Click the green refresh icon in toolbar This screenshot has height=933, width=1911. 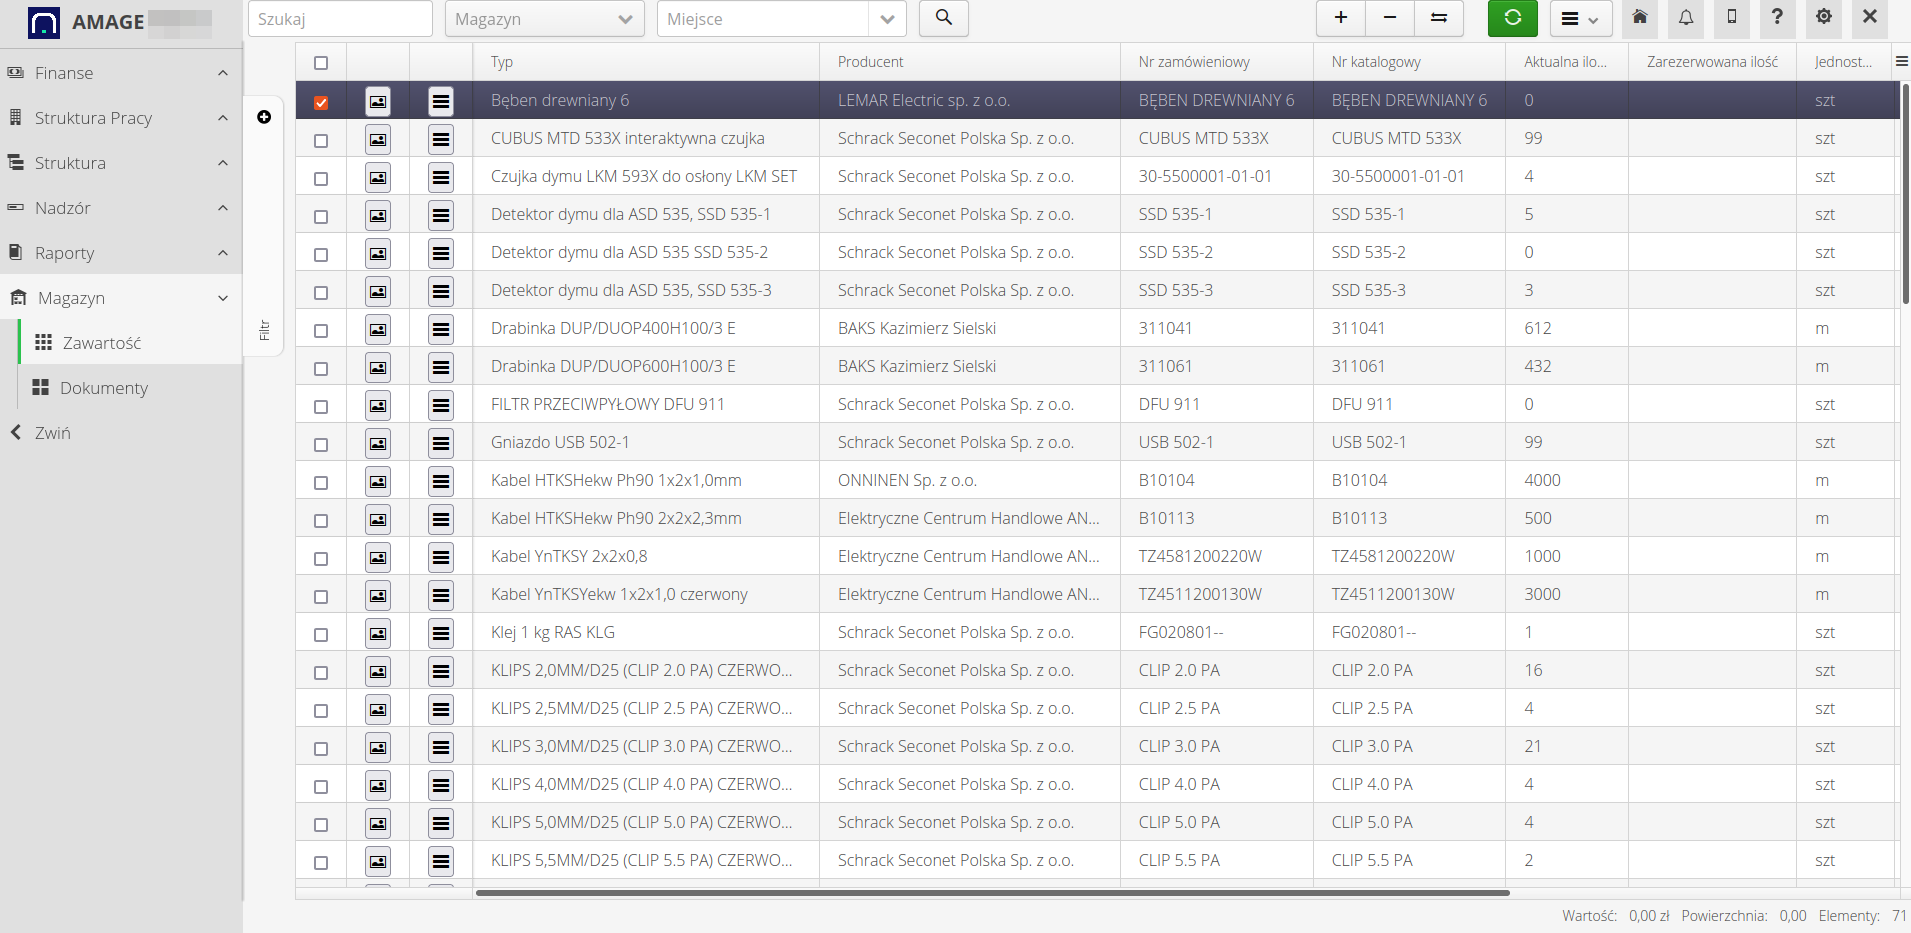tap(1512, 18)
